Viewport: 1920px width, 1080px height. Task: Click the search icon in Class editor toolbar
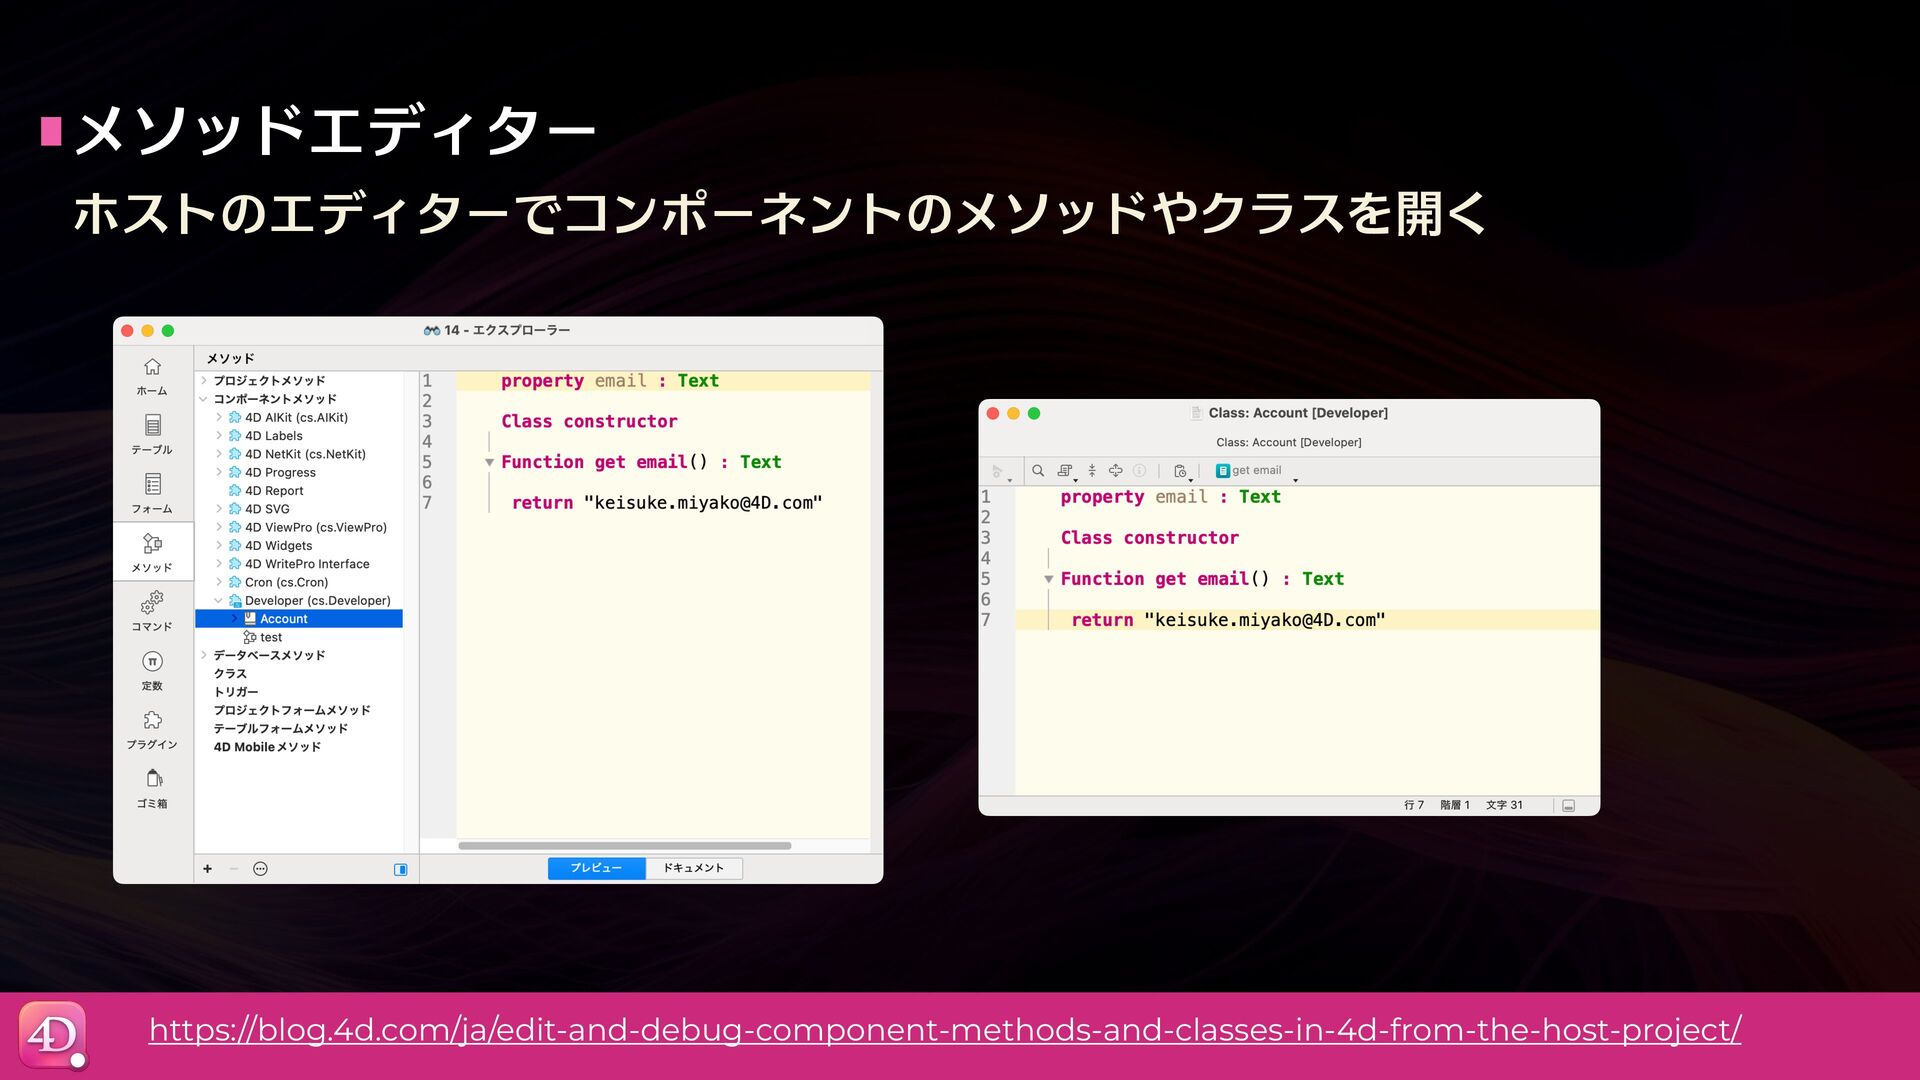pyautogui.click(x=1038, y=471)
